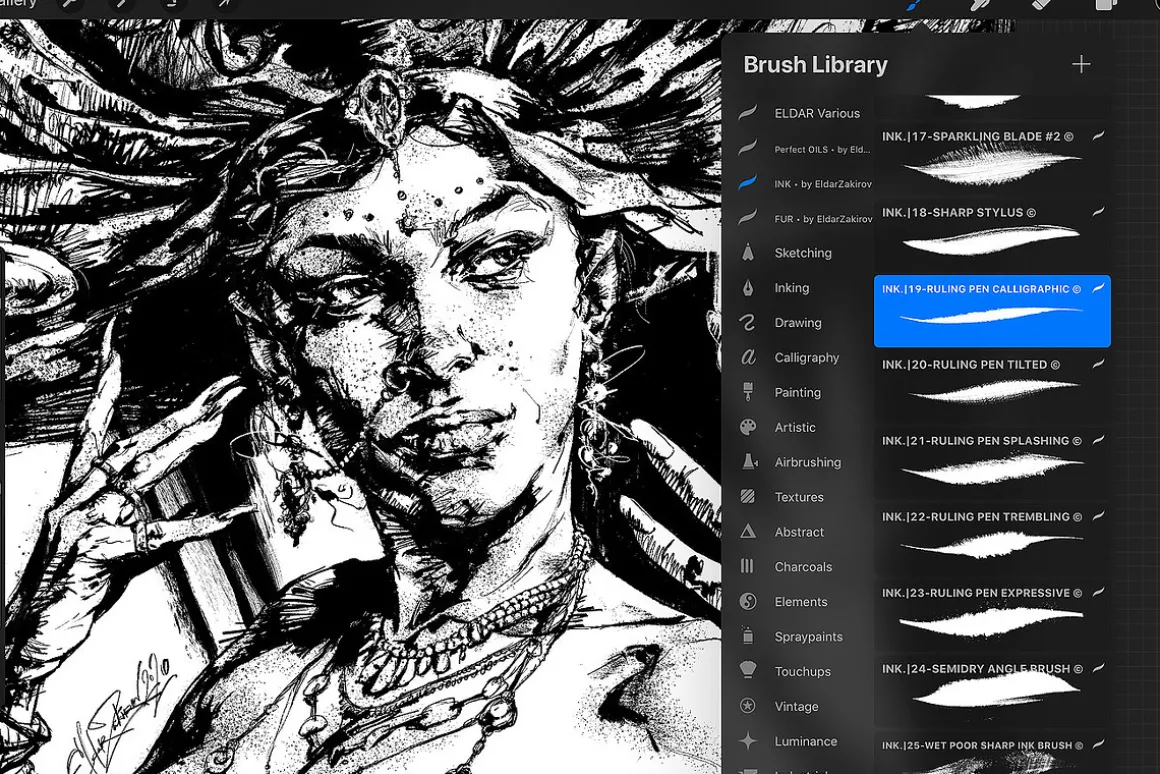Select the Eraser tool in top toolbar
The width and height of the screenshot is (1160, 774).
click(1042, 4)
